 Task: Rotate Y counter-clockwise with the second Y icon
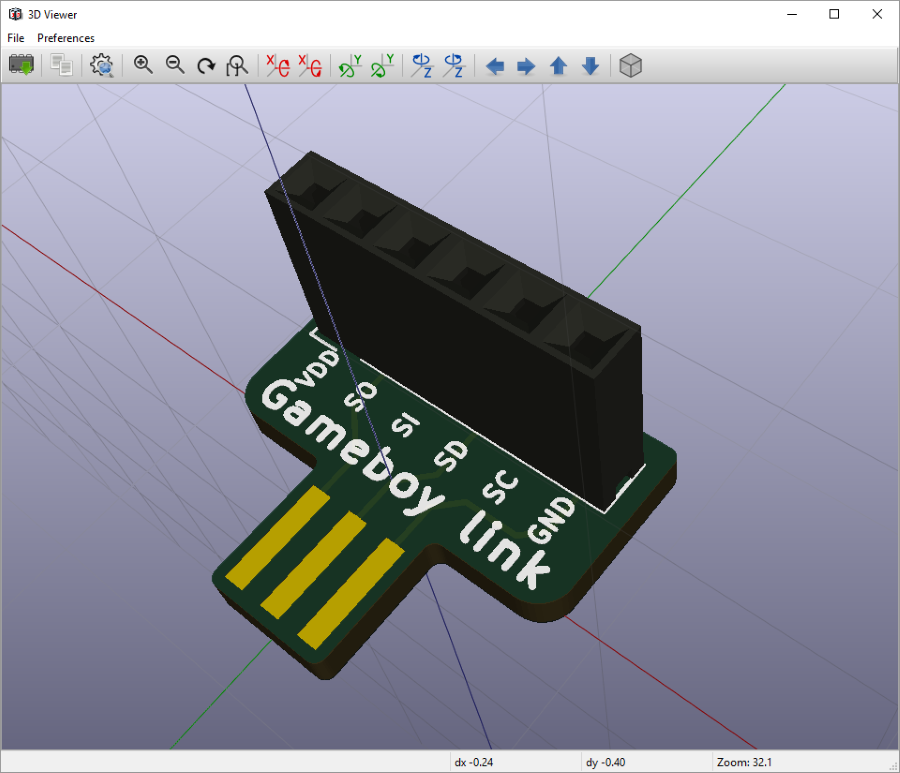(x=383, y=65)
